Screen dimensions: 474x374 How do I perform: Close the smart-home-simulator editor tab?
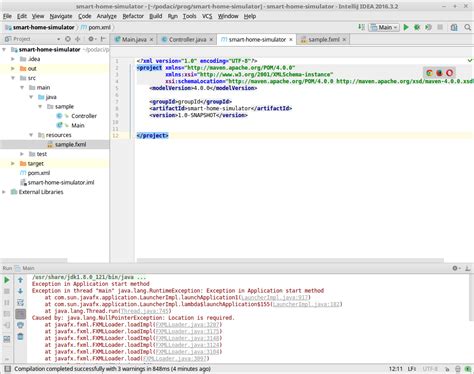click(291, 39)
